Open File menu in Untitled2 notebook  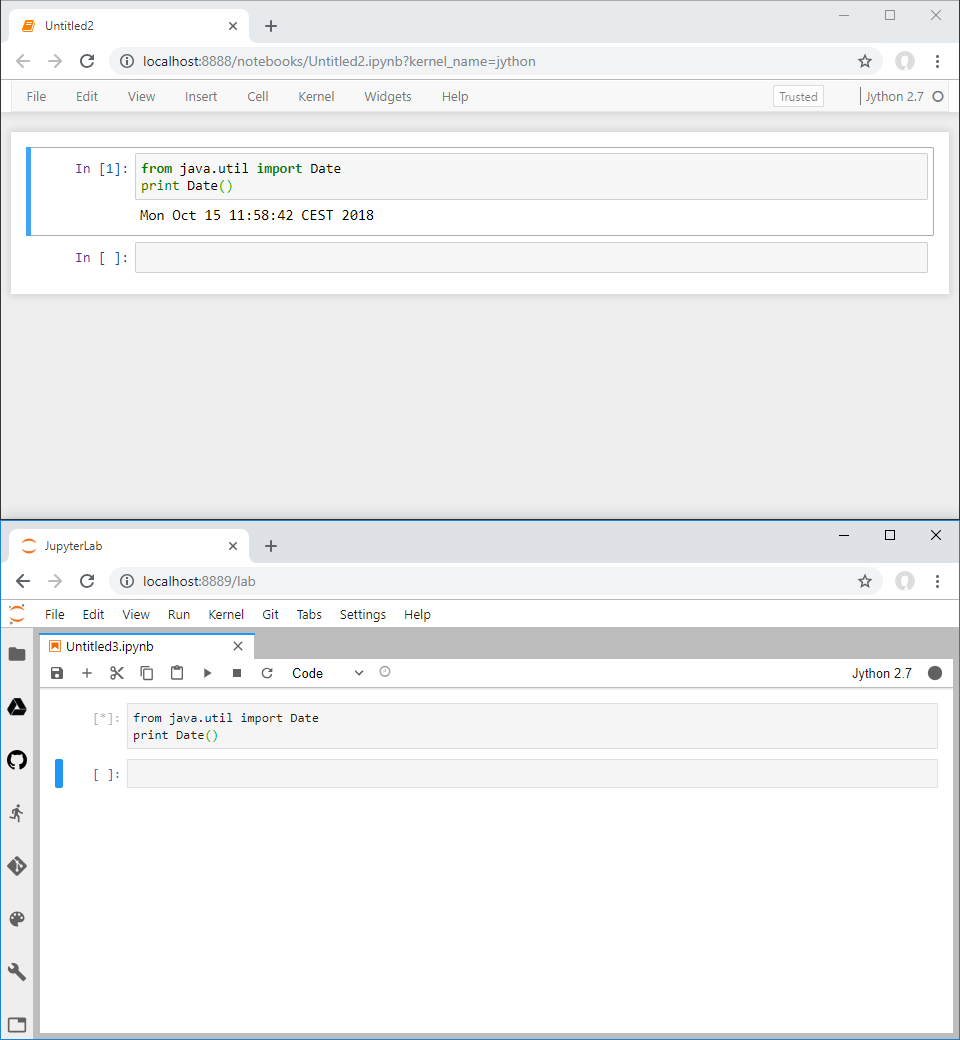(x=36, y=97)
